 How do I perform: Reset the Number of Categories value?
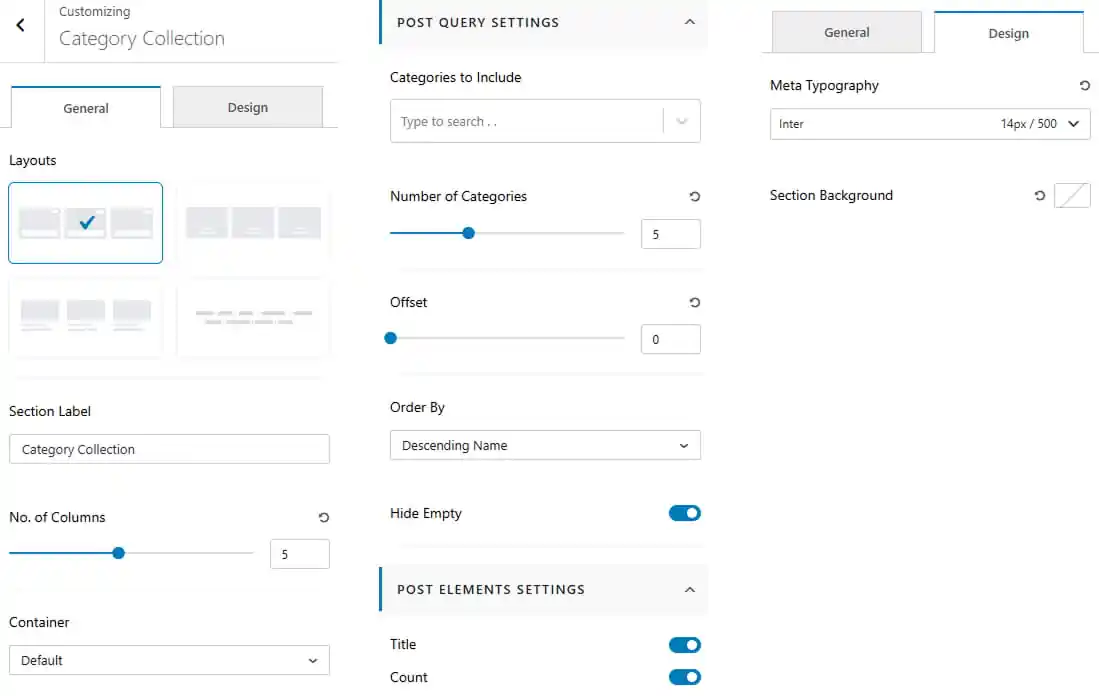tap(694, 197)
